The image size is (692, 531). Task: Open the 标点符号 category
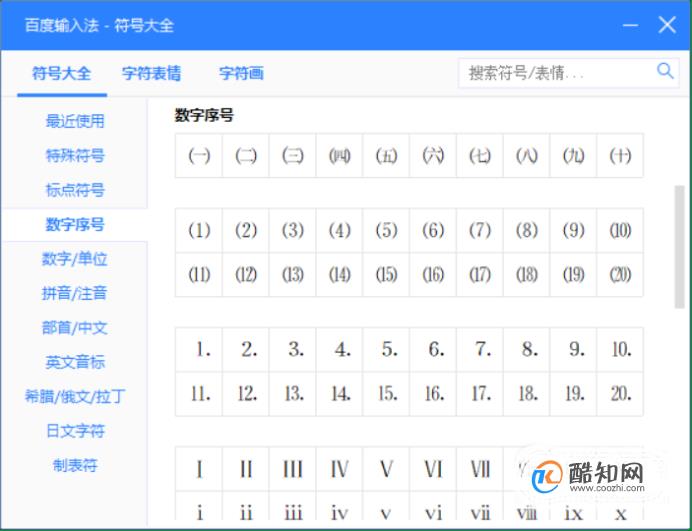coord(75,190)
